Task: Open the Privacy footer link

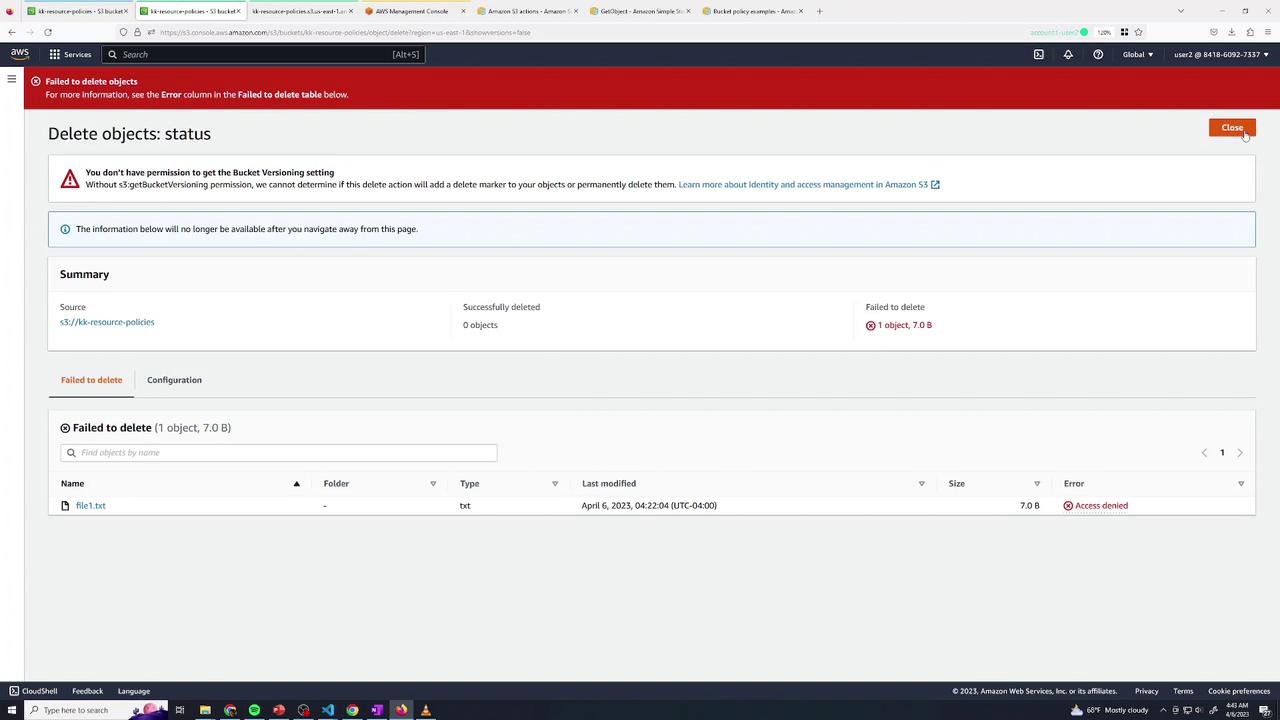Action: click(x=1146, y=691)
